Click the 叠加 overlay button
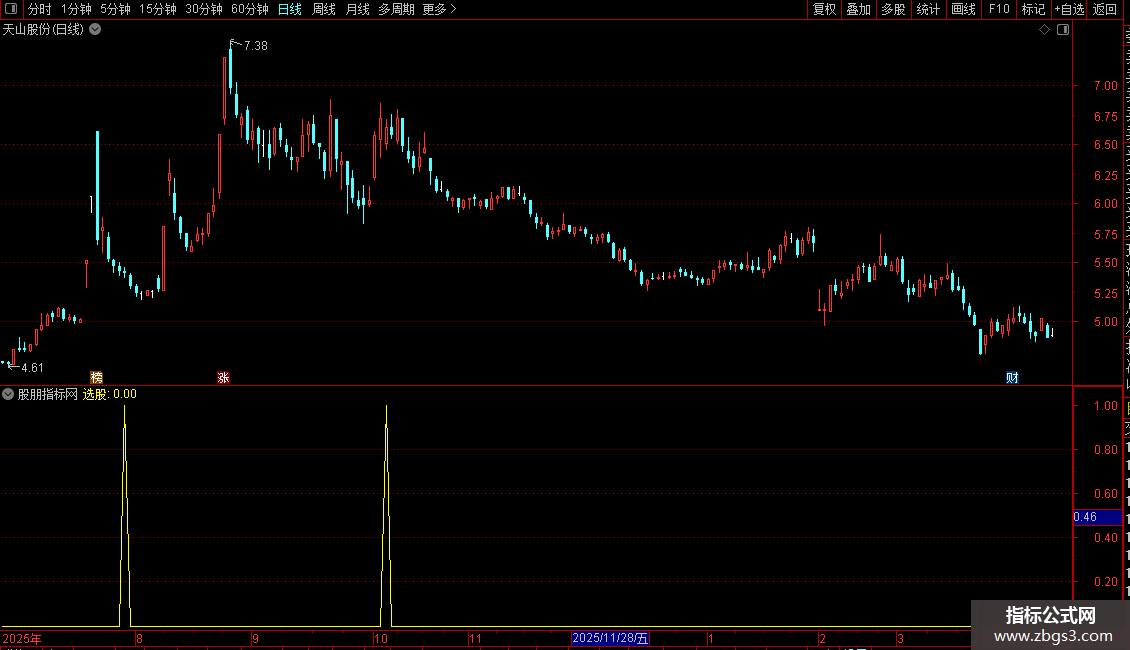This screenshot has width=1130, height=650. click(858, 9)
